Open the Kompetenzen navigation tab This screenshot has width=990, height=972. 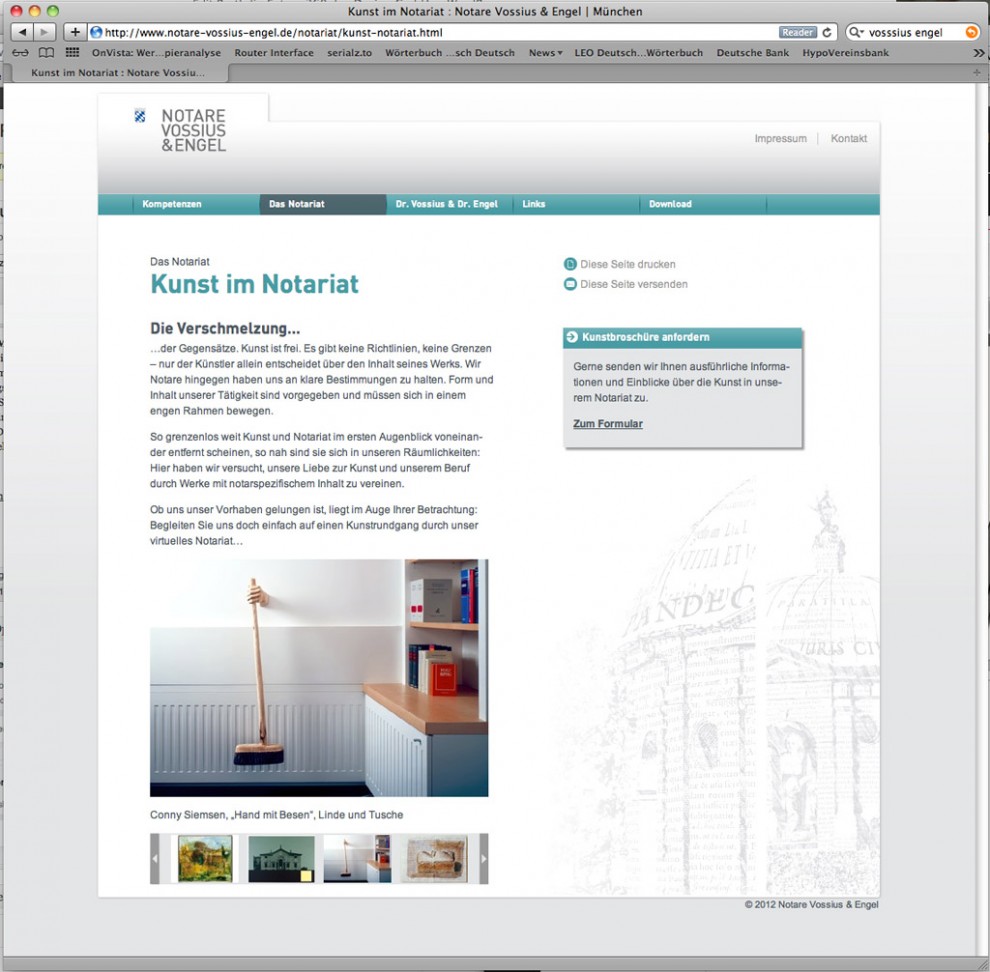[172, 204]
